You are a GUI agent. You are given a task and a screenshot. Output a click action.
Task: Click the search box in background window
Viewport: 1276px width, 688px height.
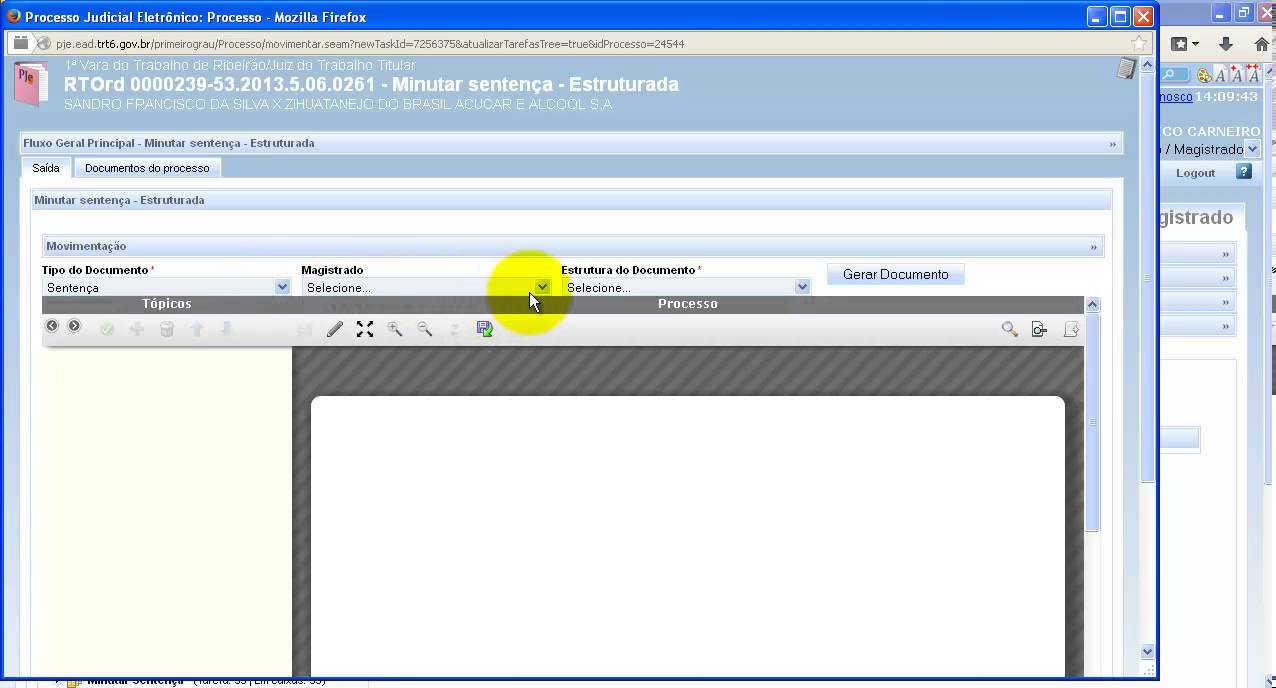[1175, 75]
